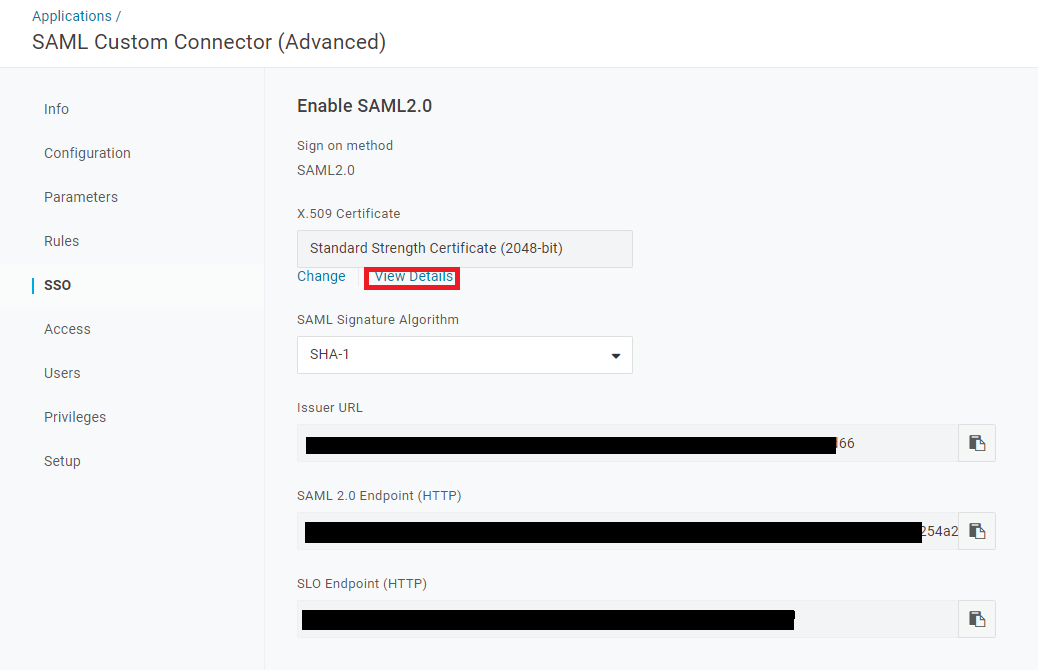This screenshot has width=1038, height=670.
Task: Click the copy icon beside Issuer URL field
Action: click(976, 443)
